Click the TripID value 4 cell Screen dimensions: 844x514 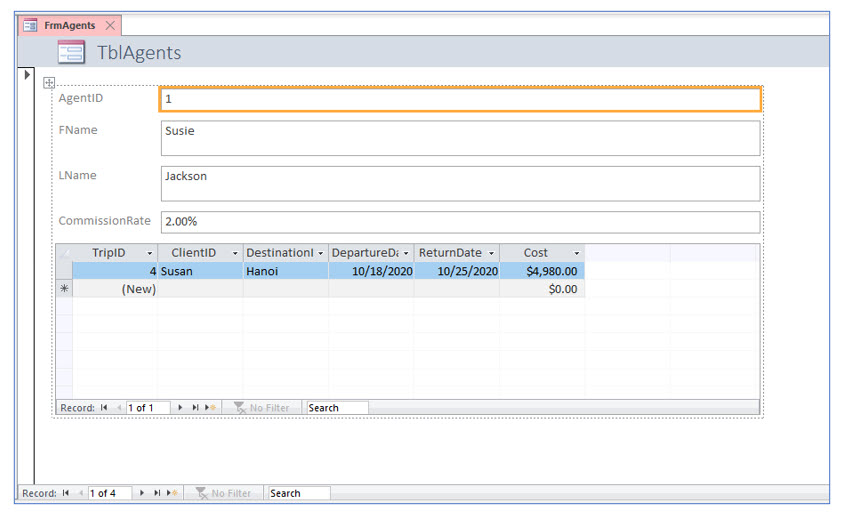pyautogui.click(x=115, y=271)
